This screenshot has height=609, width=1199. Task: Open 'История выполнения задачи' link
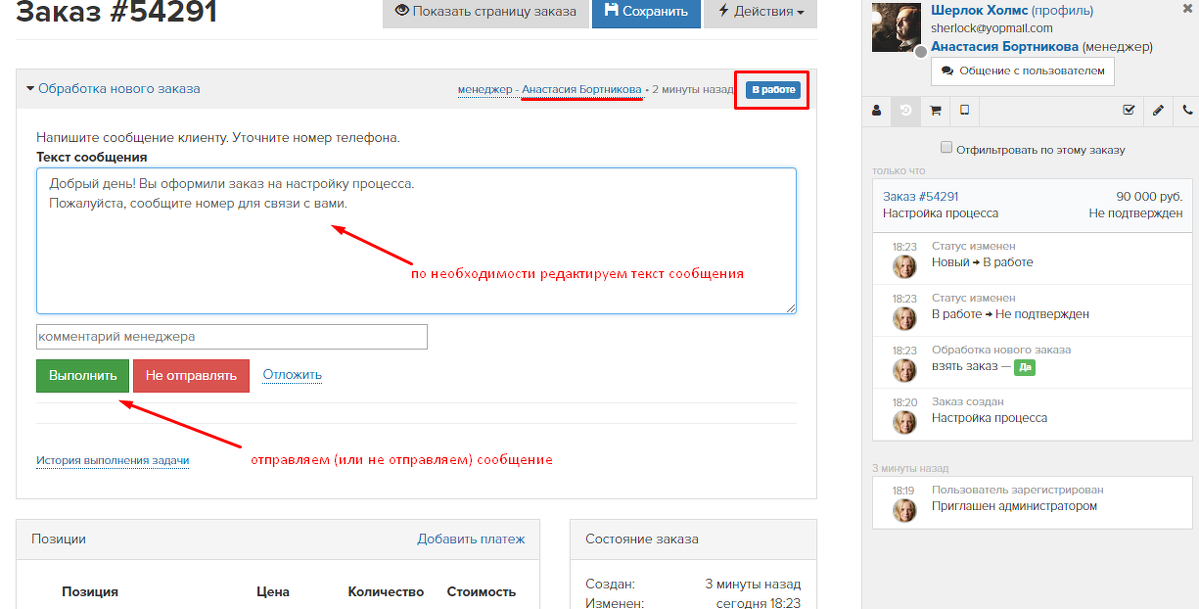click(x=112, y=461)
